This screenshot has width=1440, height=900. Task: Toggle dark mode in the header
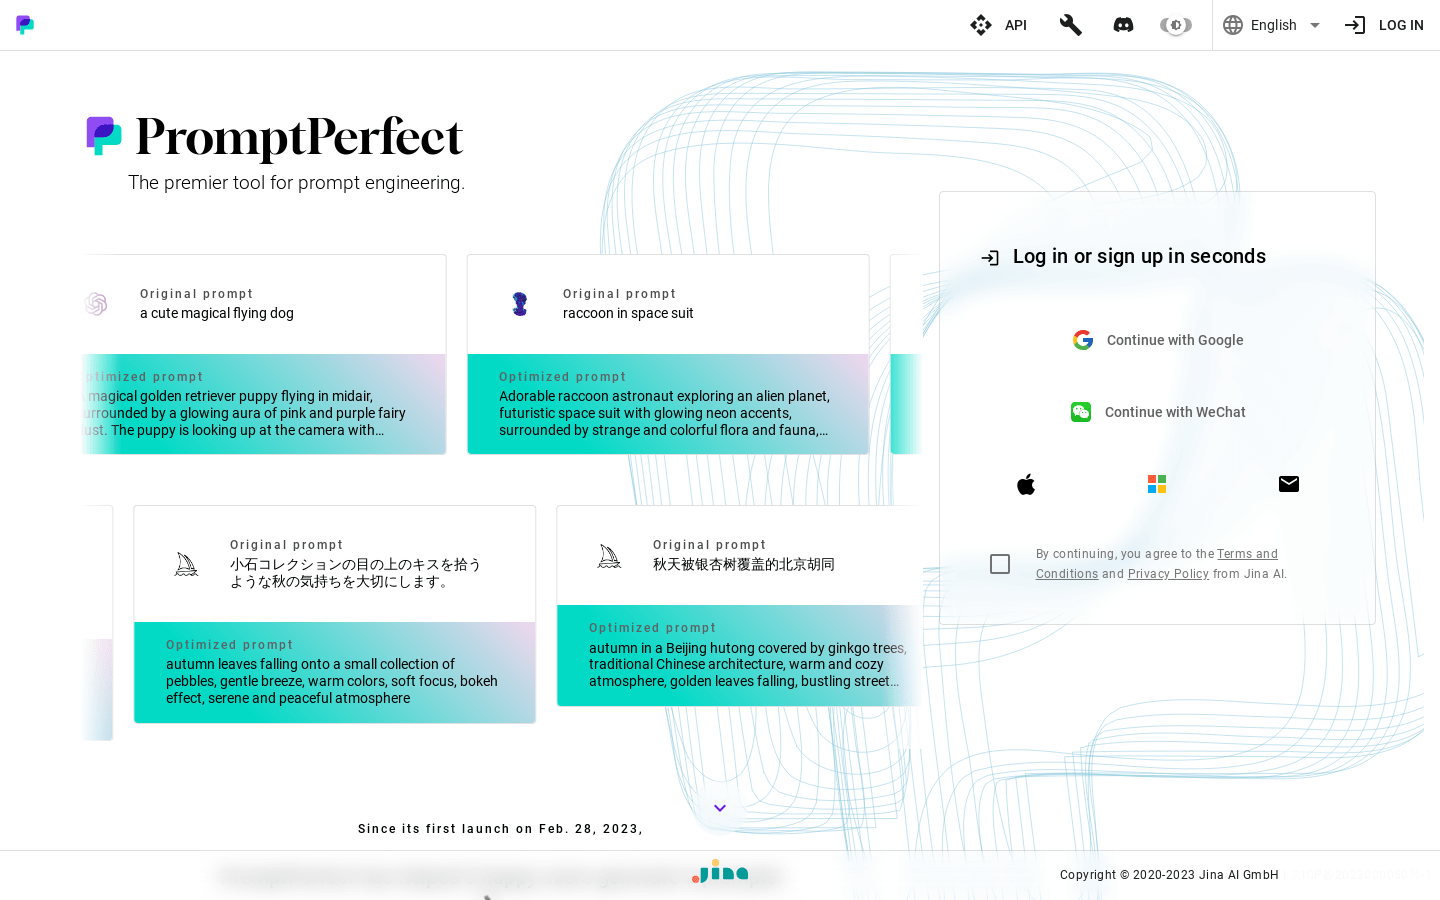click(x=1175, y=25)
